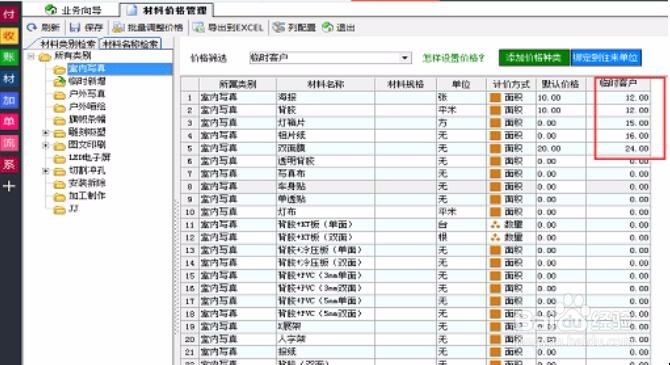Click the 刷新 refresh toolbar icon
Screen dimensions: 670x365
pos(32,28)
